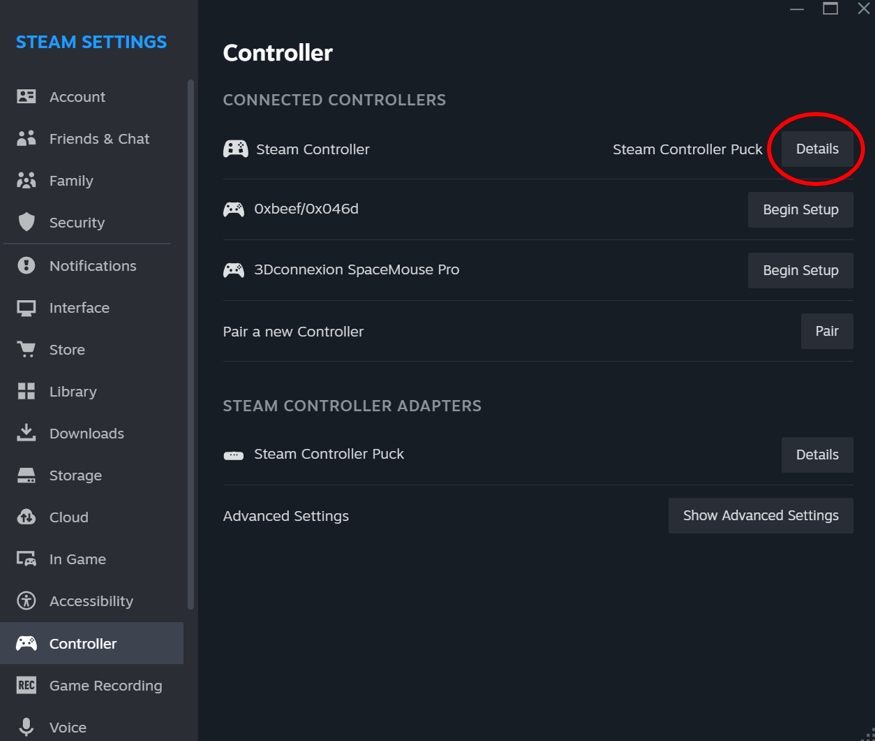Click the Controller gamepad sidebar icon
Viewport: 875px width, 741px height.
(26, 643)
